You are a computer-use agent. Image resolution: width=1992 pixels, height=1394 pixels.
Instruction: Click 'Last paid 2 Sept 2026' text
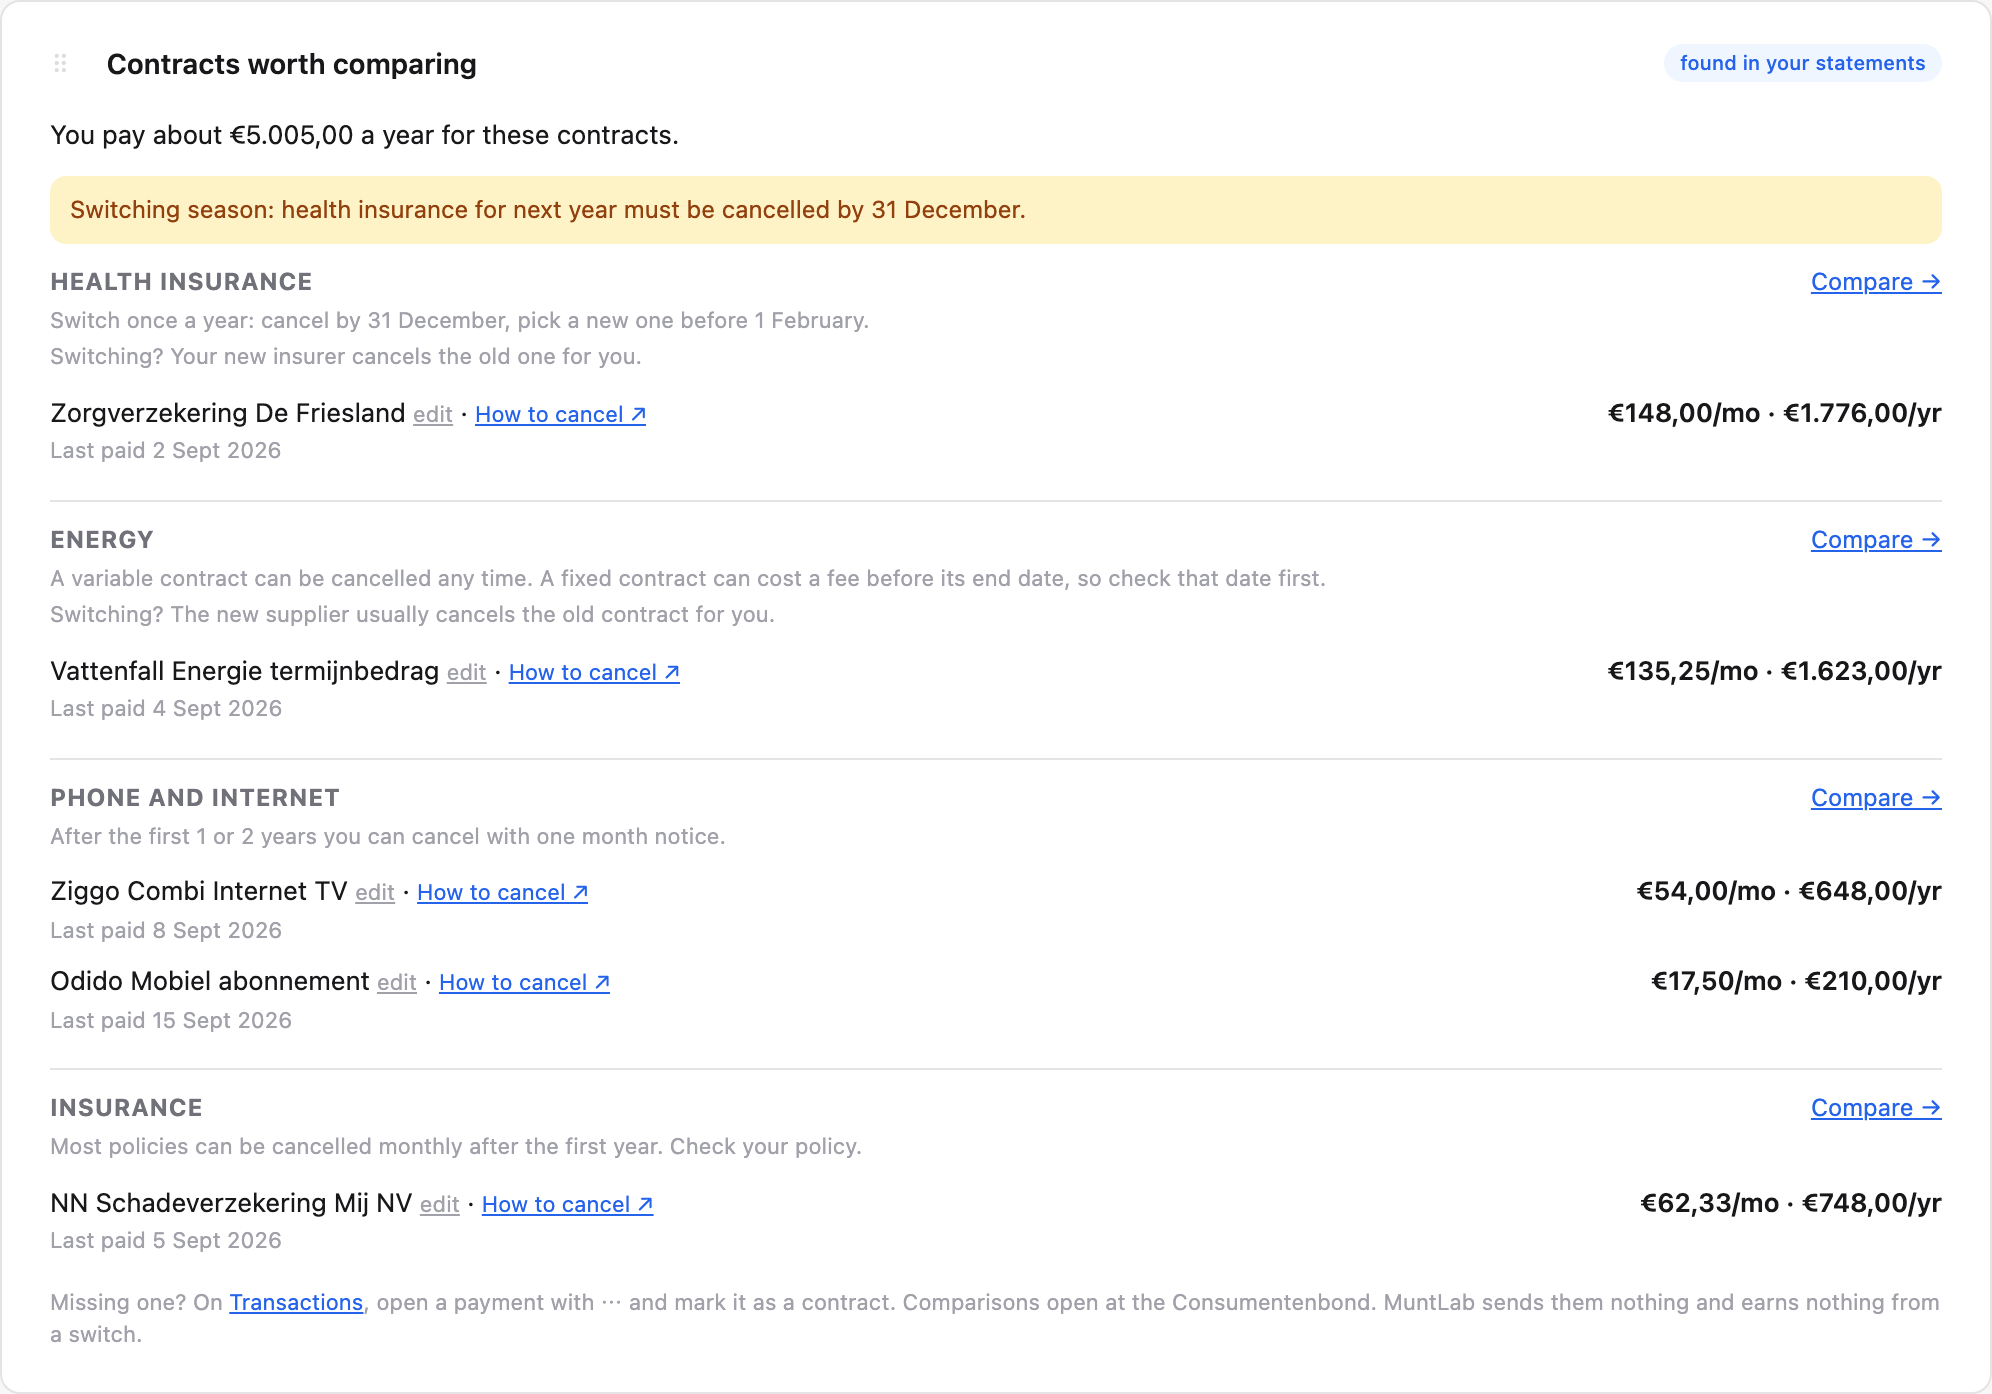pyautogui.click(x=165, y=451)
